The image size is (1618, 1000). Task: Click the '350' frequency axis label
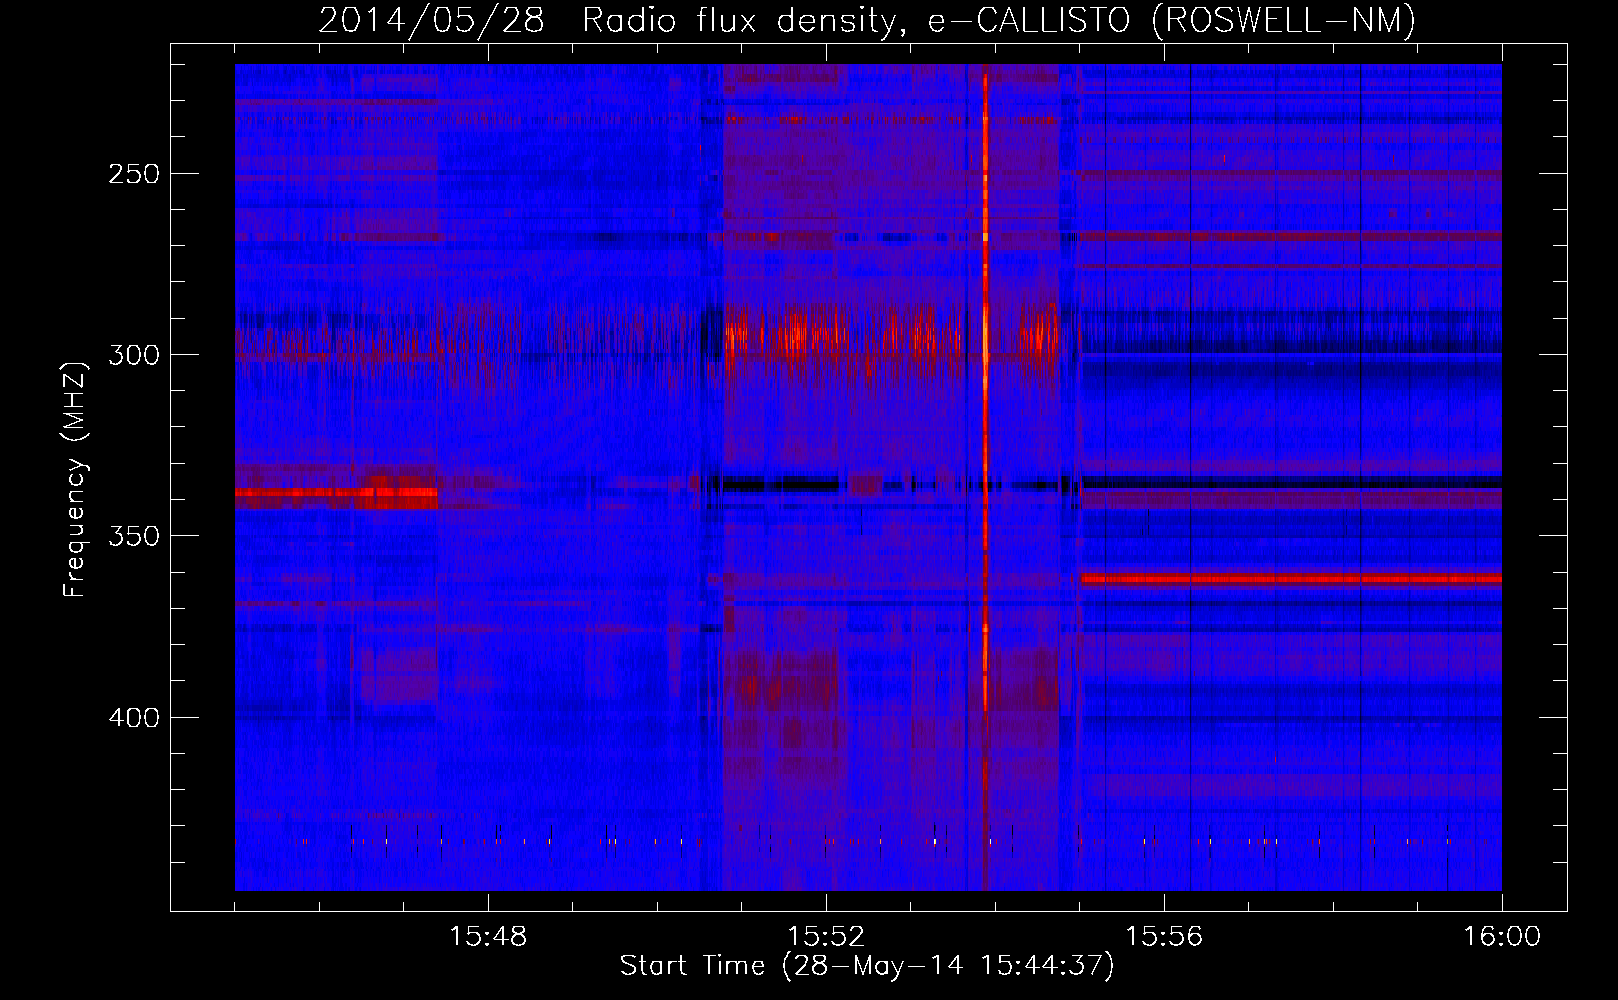134,536
